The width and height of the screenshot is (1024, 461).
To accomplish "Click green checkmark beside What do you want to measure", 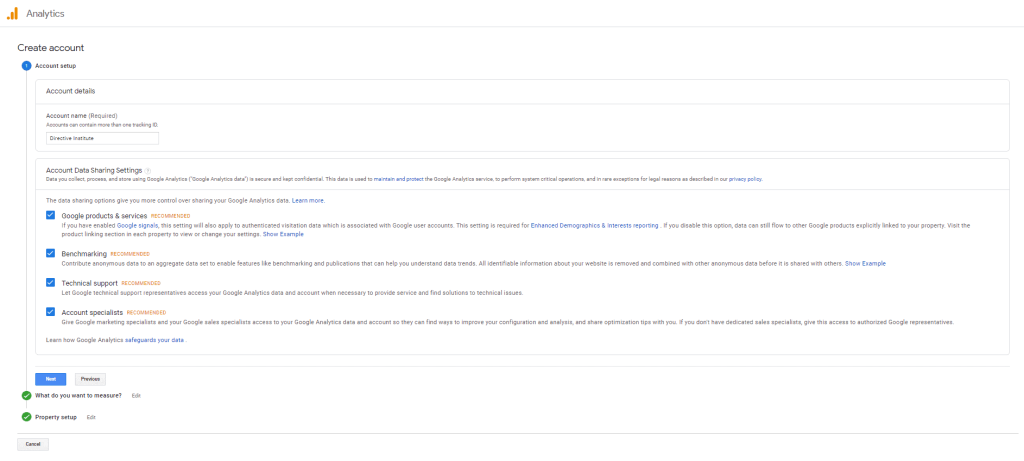I will coord(26,396).
